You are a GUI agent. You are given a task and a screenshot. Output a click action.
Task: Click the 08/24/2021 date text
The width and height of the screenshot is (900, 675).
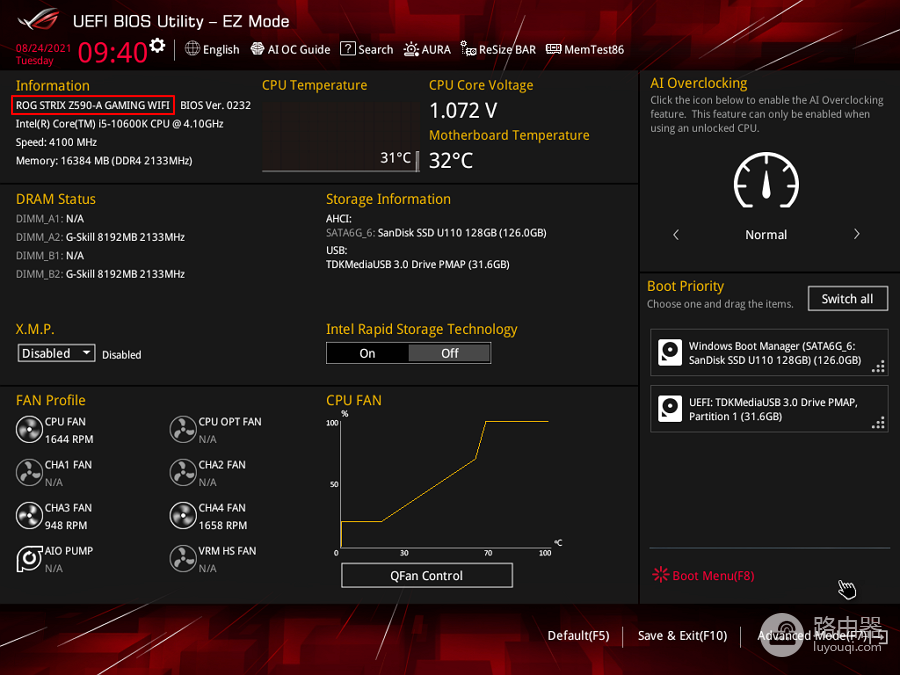point(44,48)
